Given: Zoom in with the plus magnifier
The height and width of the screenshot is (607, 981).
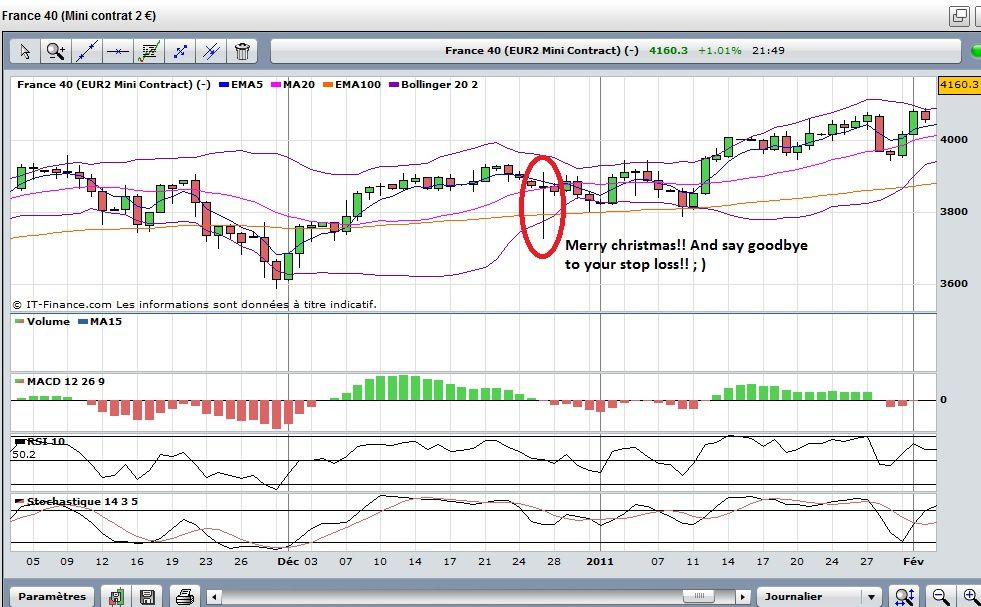Looking at the screenshot, I should click(x=970, y=596).
